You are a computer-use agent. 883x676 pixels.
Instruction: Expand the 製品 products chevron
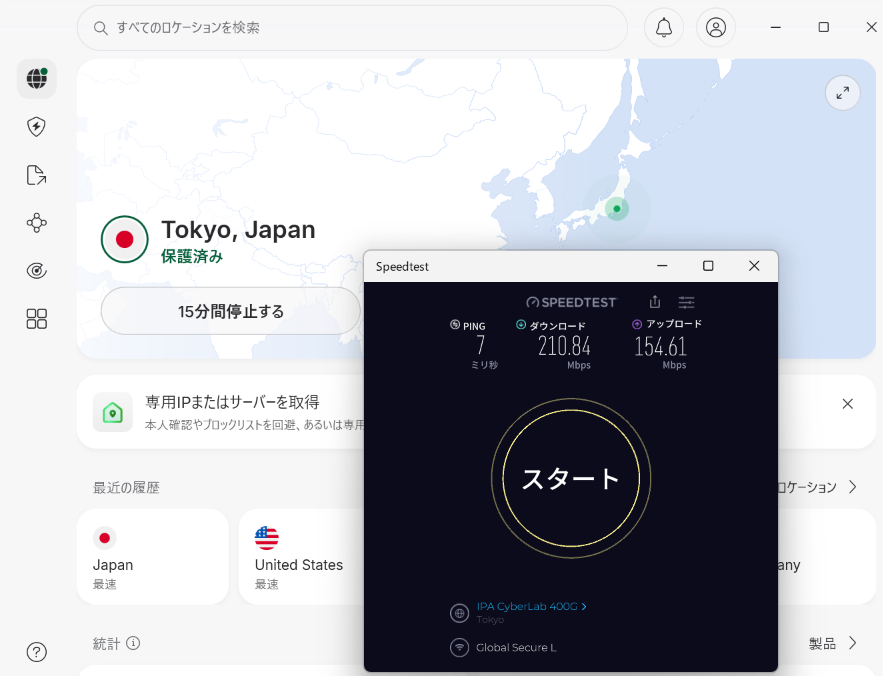853,643
